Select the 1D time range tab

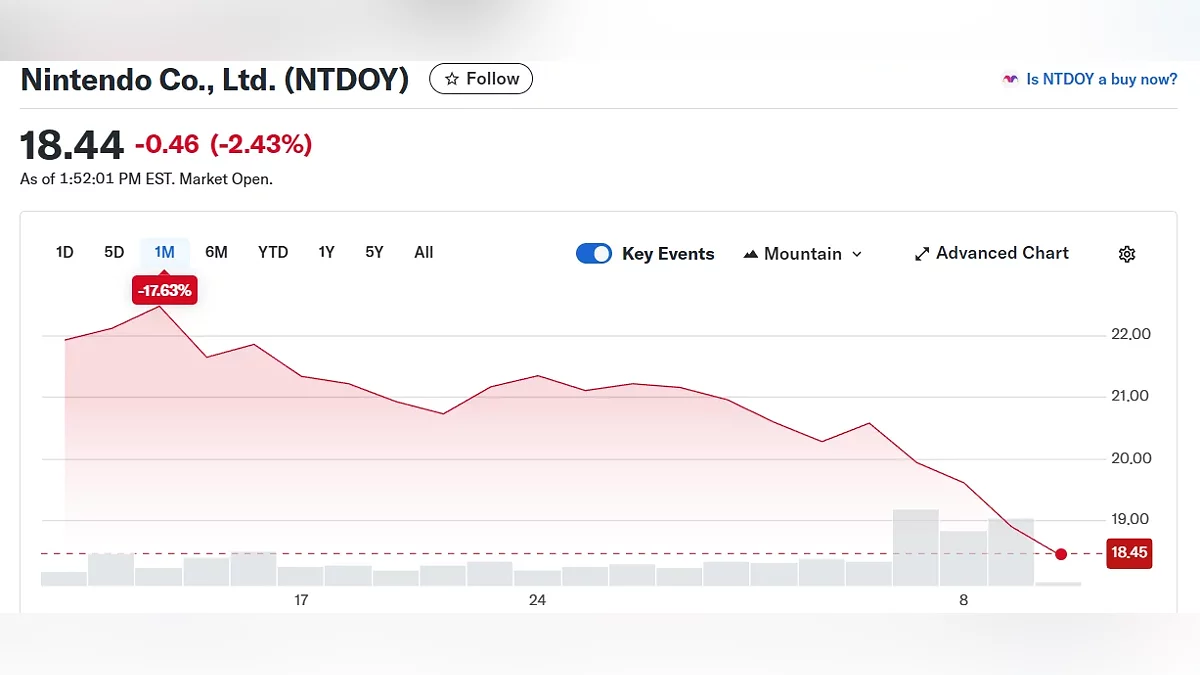(x=65, y=252)
